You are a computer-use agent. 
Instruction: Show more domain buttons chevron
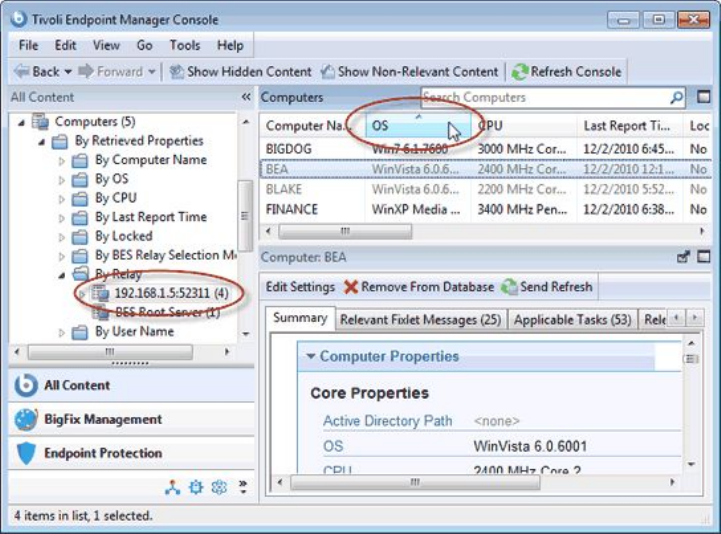pos(243,487)
